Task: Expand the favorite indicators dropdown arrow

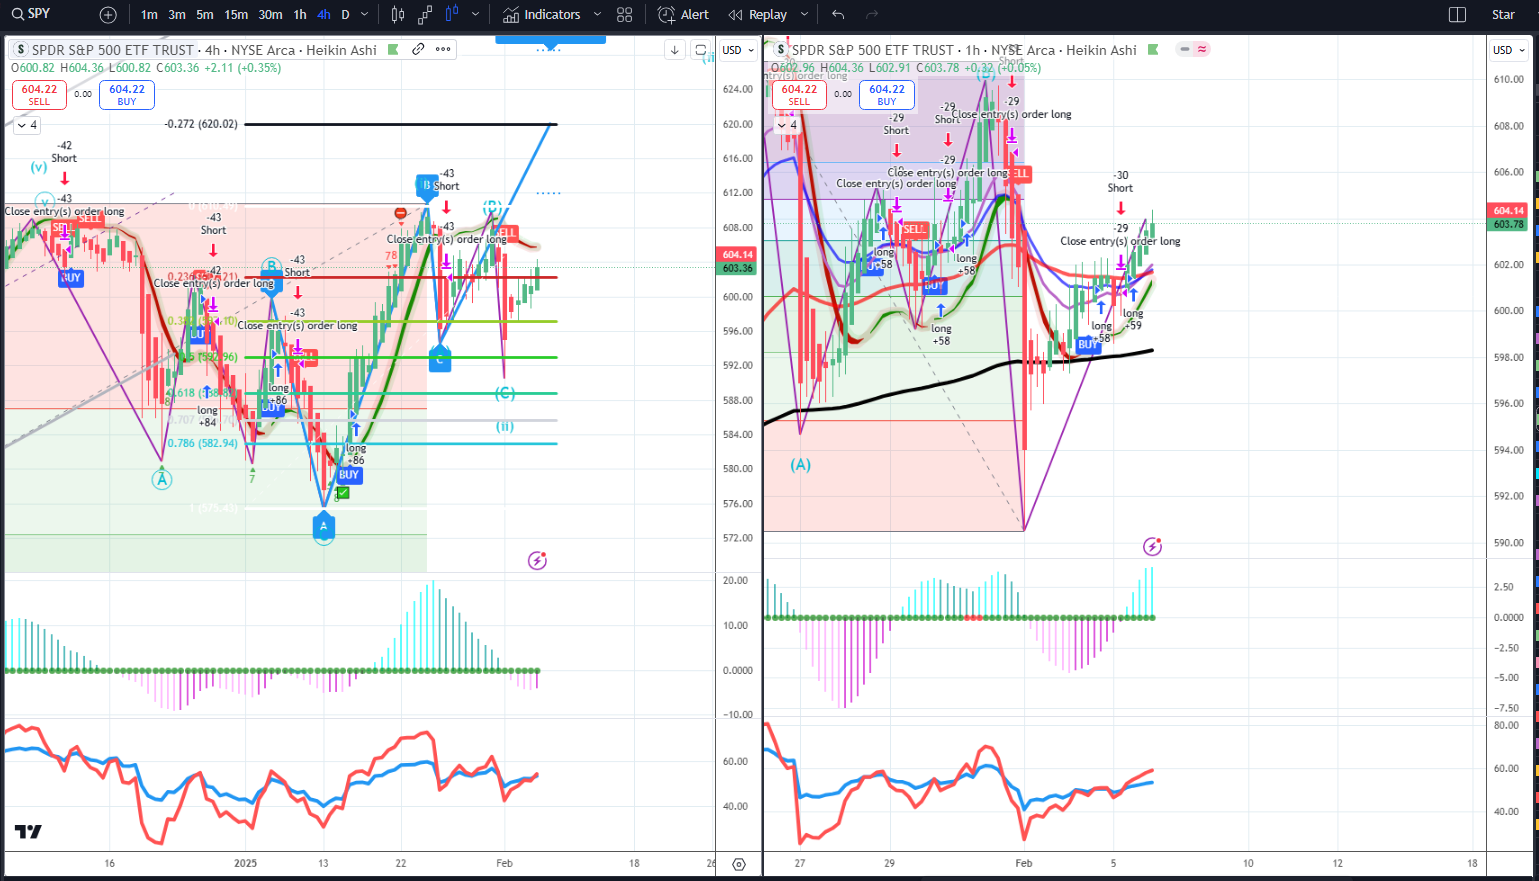Action: [x=597, y=15]
